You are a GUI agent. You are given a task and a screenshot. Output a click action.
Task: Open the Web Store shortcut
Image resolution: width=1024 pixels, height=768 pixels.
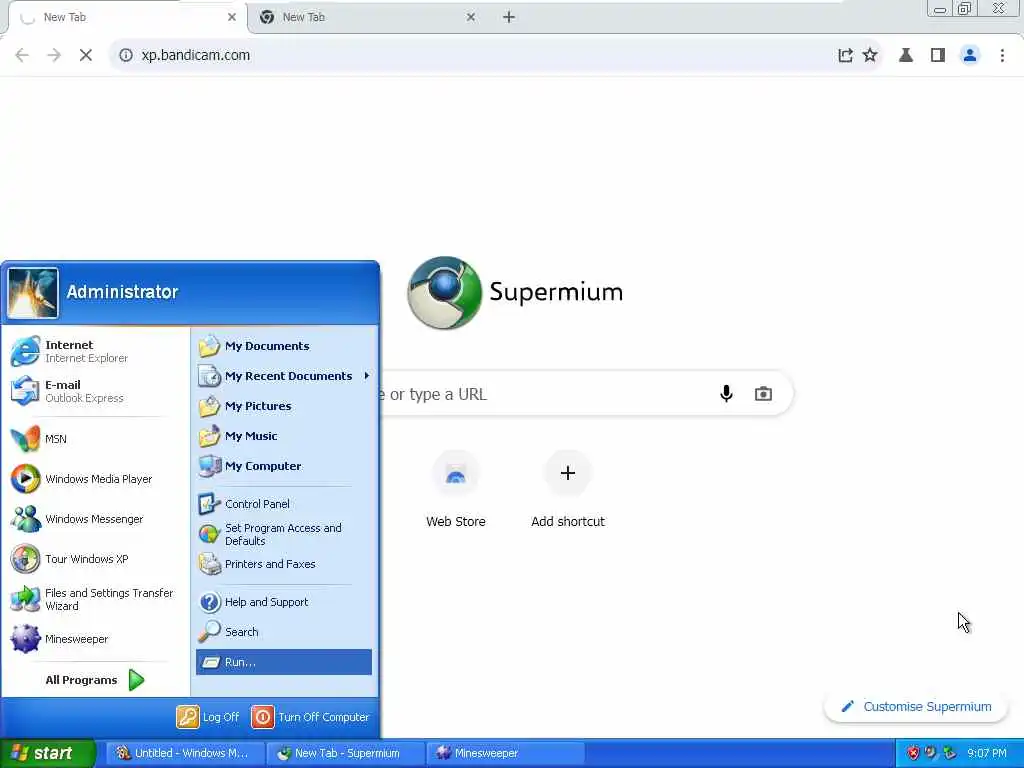(456, 489)
